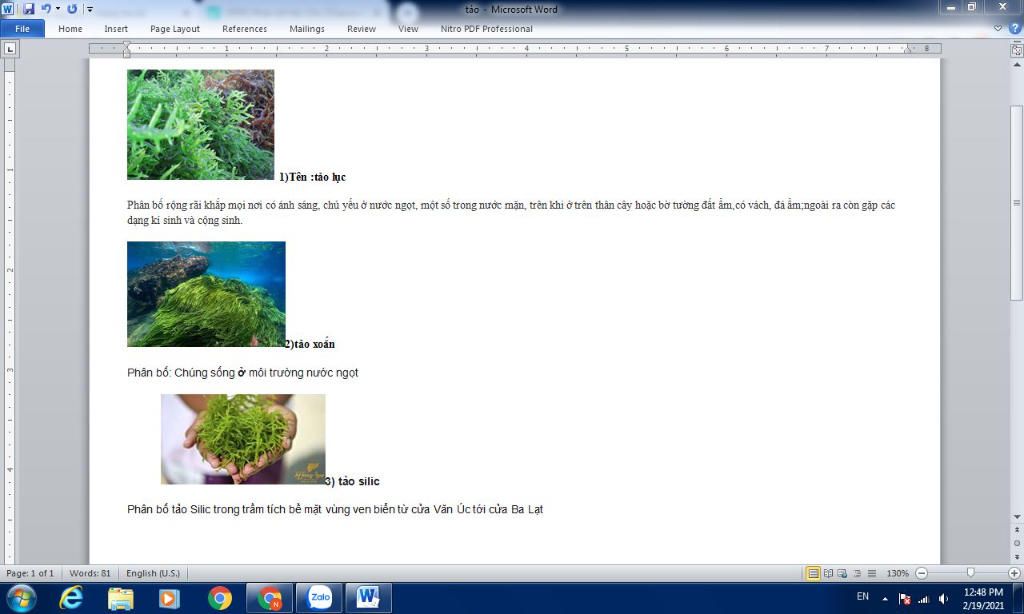Switch to Full Screen Reading view
Viewport: 1024px width, 614px height.
click(x=828, y=574)
